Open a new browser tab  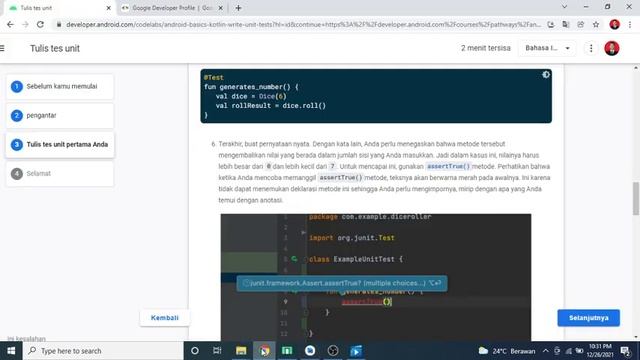[x=238, y=8]
